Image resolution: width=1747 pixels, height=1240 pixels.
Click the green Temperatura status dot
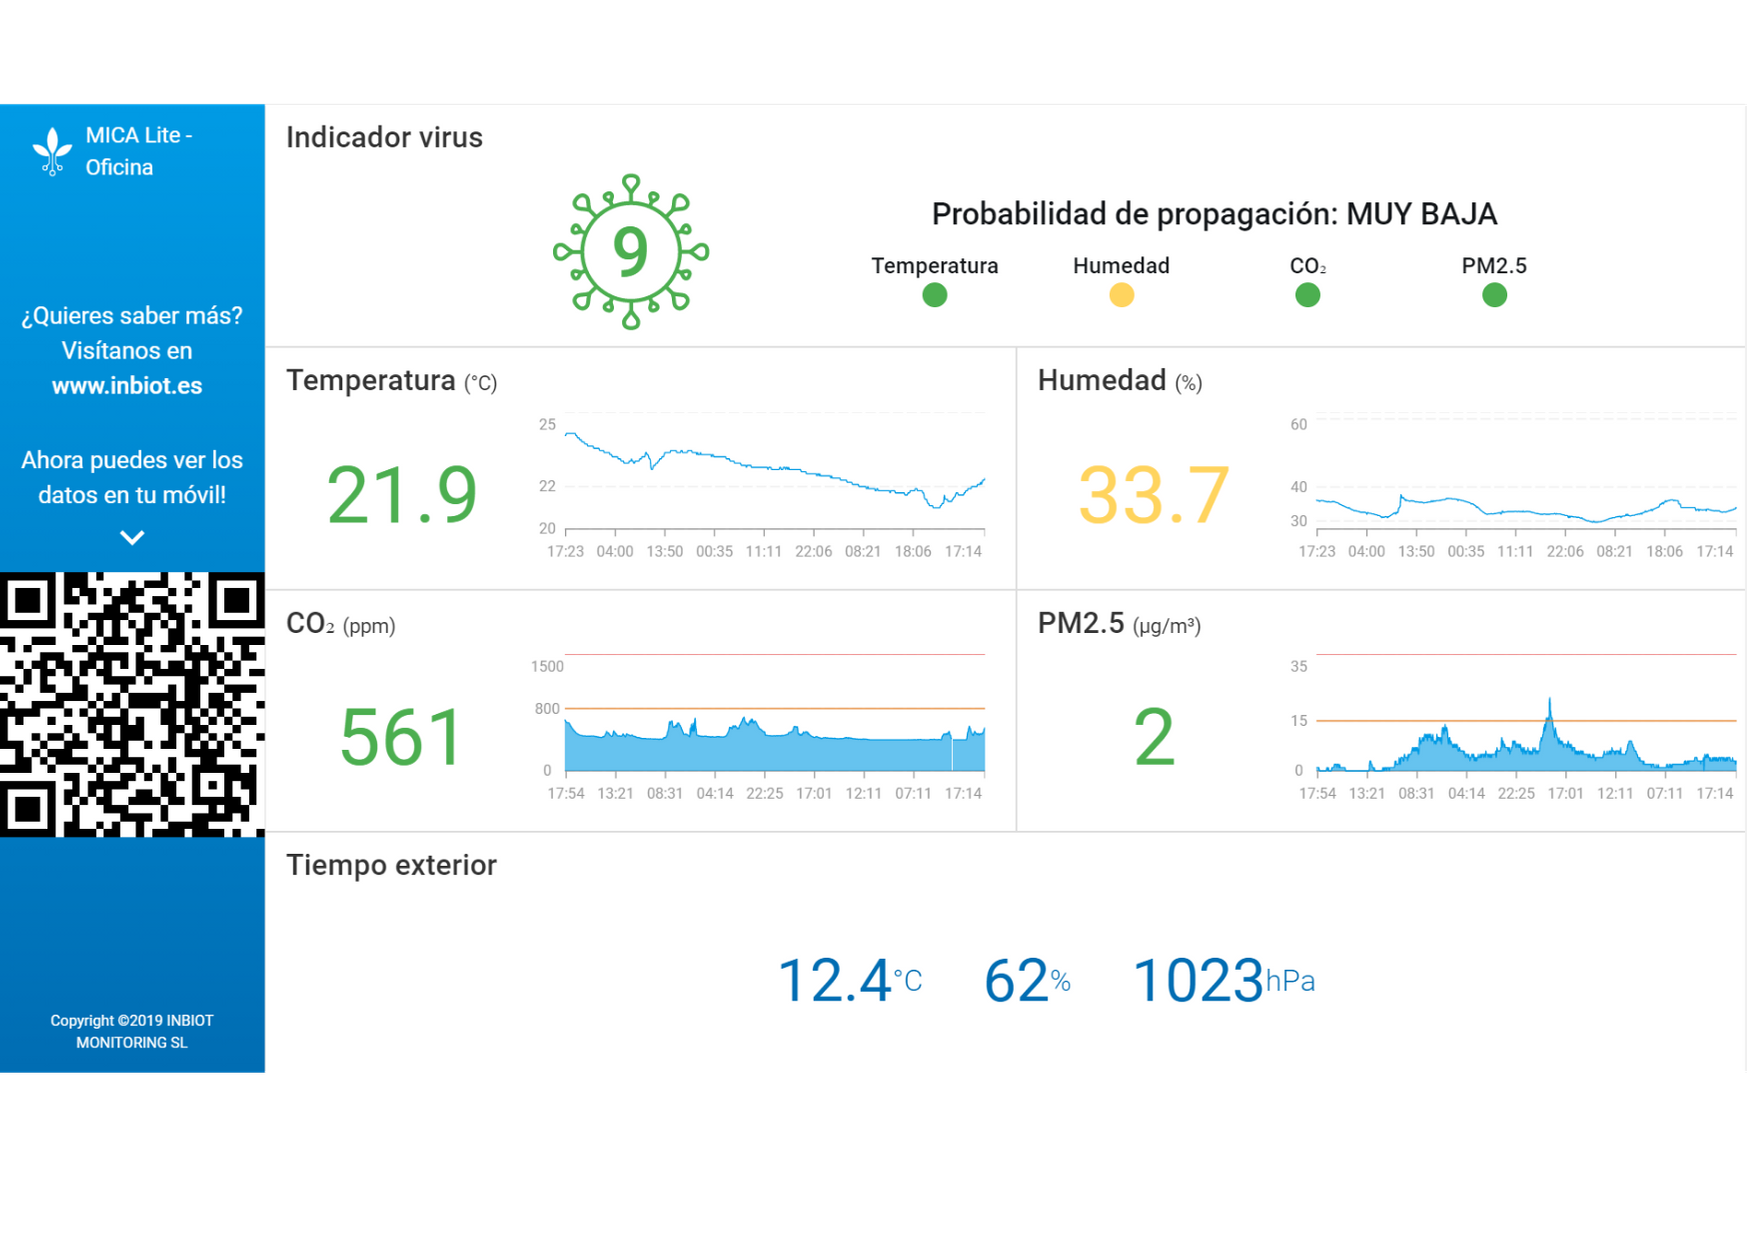coord(935,295)
